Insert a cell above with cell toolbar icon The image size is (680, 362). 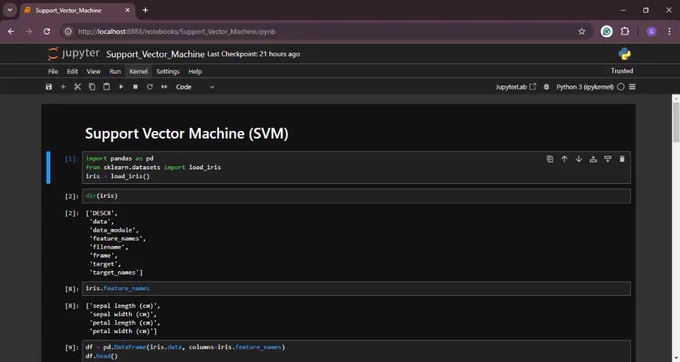pyautogui.click(x=593, y=159)
